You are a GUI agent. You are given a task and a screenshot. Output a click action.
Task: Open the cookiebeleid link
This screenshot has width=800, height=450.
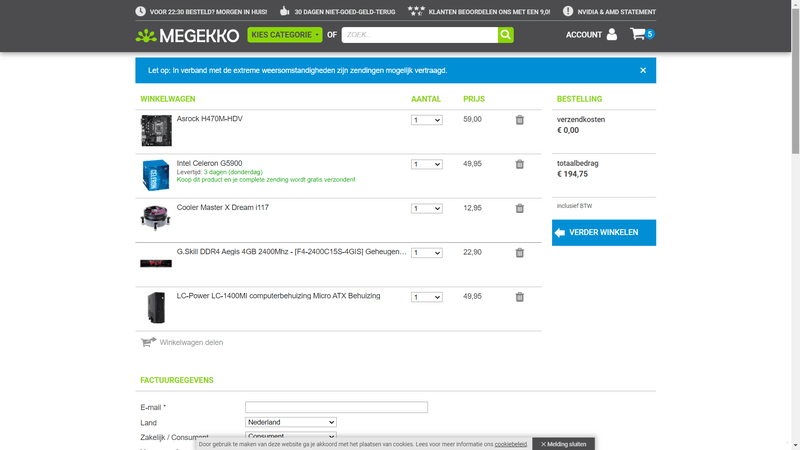tap(511, 444)
